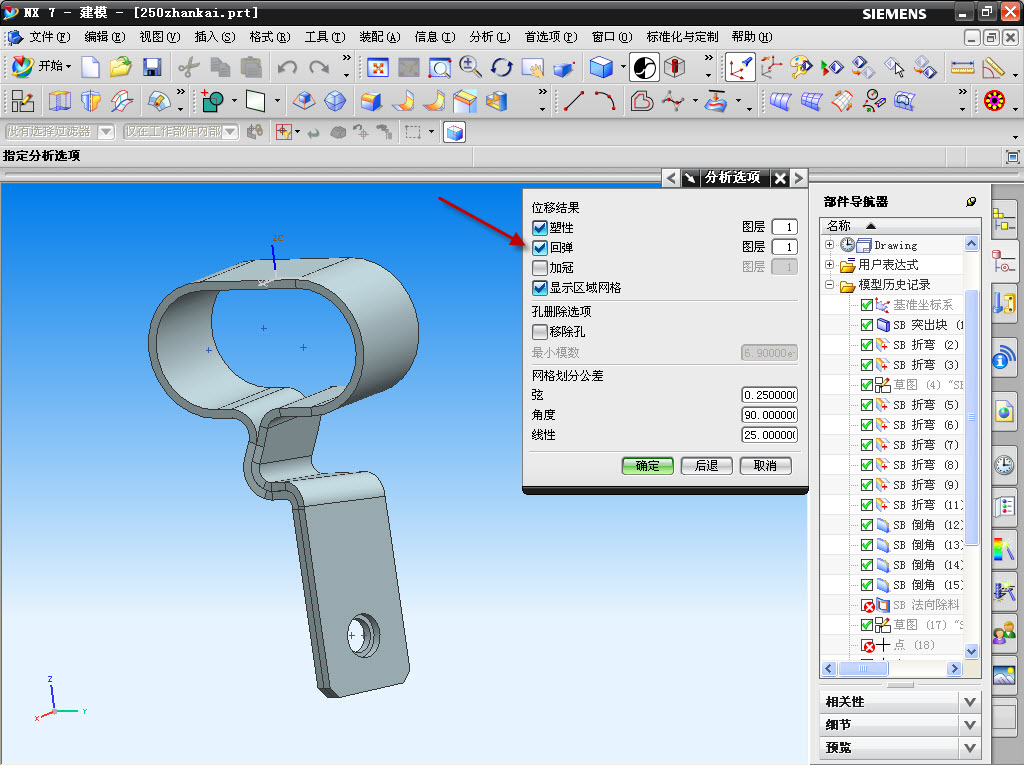This screenshot has height=766, width=1024.
Task: Expand the 预览 panel
Action: pos(970,748)
